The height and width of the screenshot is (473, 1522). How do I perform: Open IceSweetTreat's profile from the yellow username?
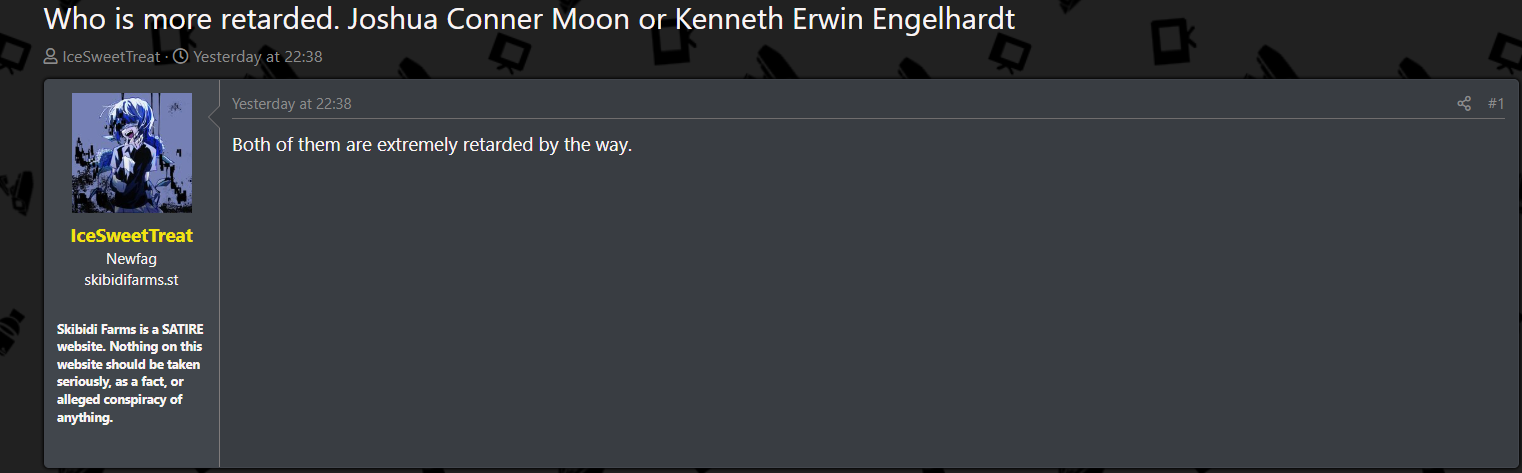pyautogui.click(x=131, y=236)
